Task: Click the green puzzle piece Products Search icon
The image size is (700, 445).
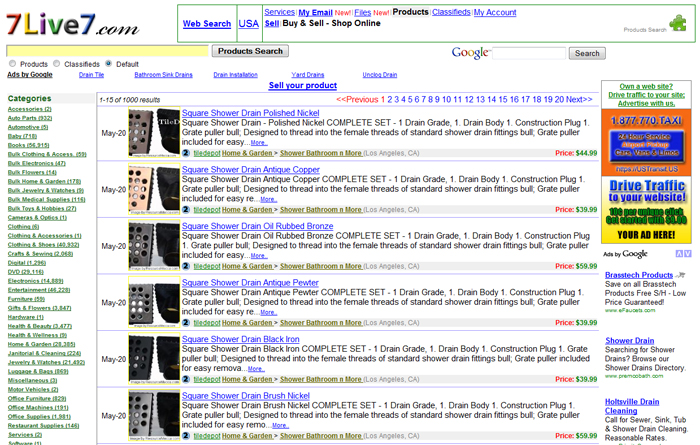Action: [x=678, y=23]
